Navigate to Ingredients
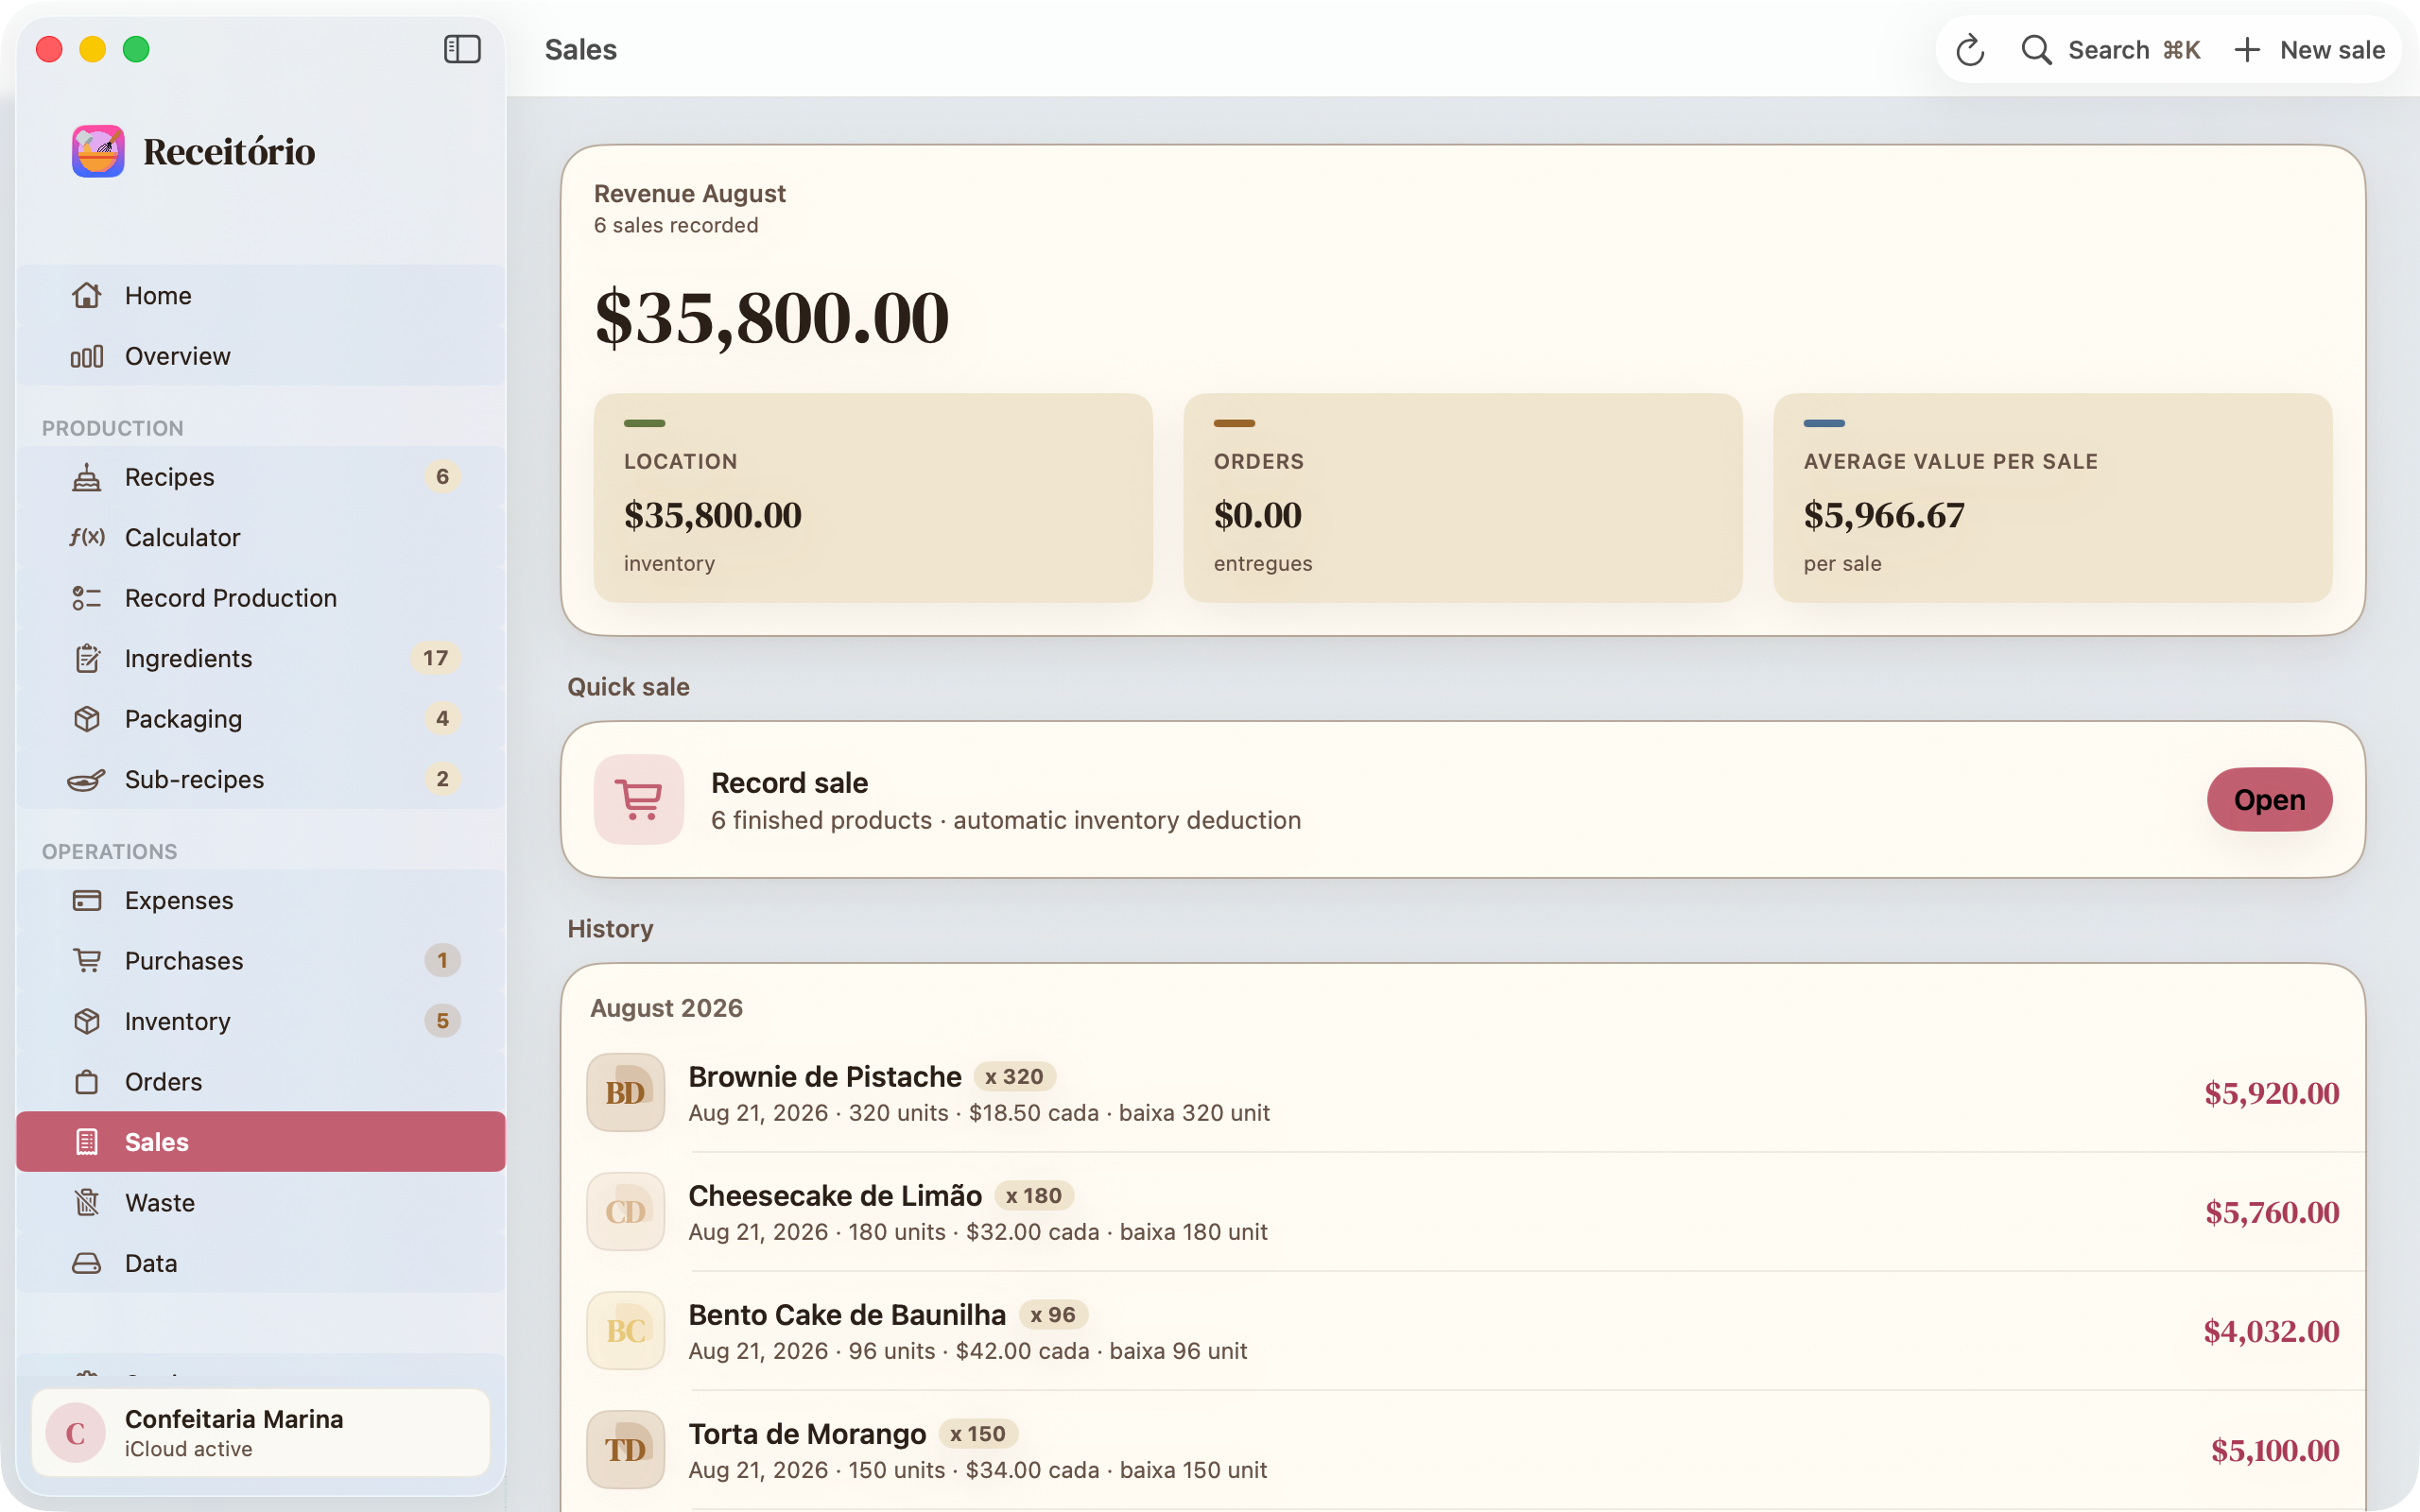This screenshot has width=2420, height=1512. (261, 658)
